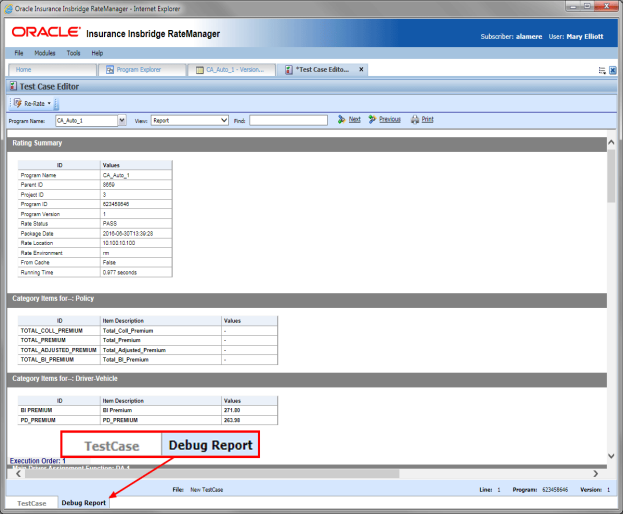The height and width of the screenshot is (514, 623).
Task: Click the Running Time 0.977 seconds value
Action: (120, 272)
